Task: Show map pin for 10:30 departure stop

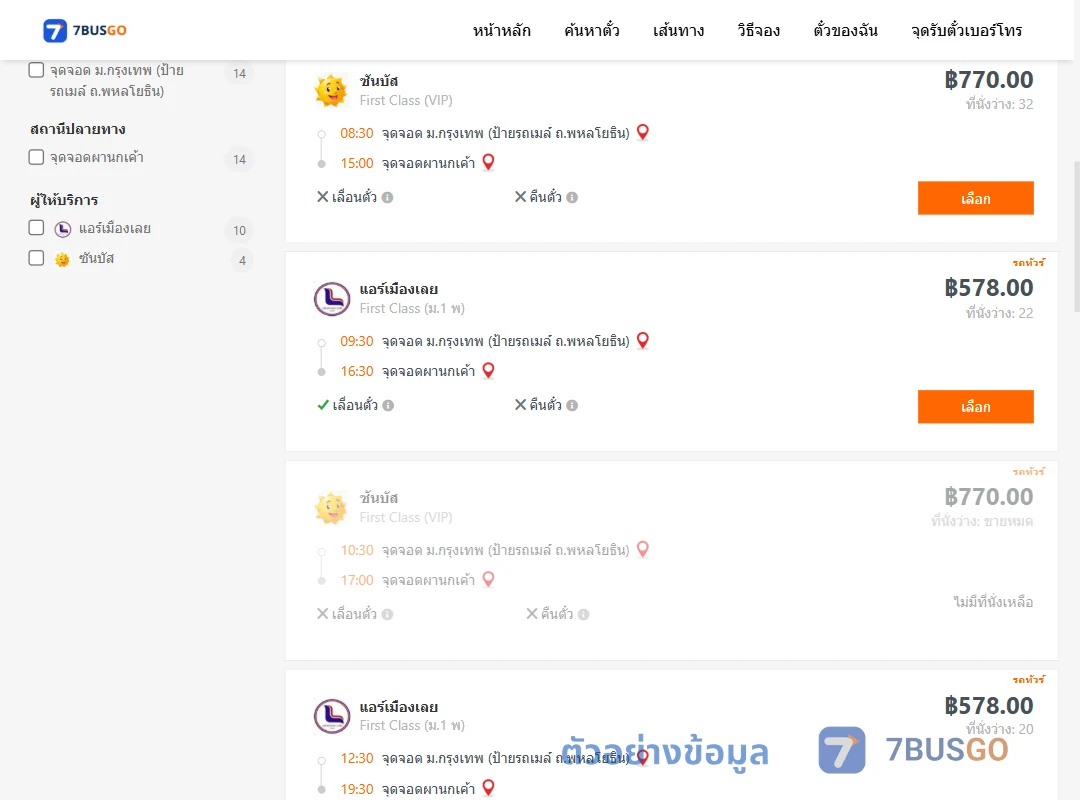Action: coord(643,549)
